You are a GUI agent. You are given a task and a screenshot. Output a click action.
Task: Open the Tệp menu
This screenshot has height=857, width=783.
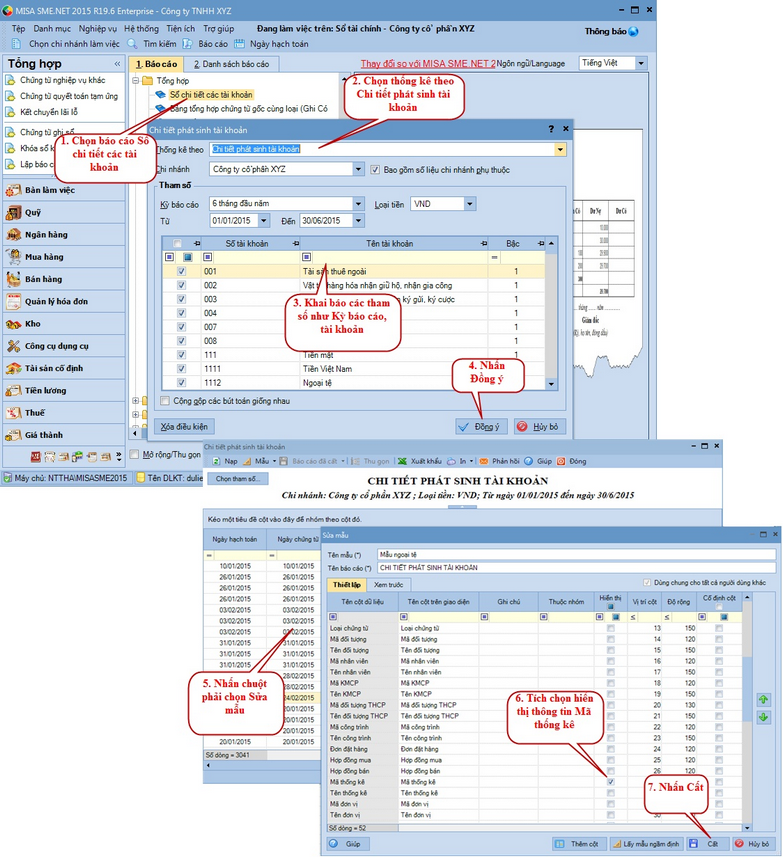point(19,28)
